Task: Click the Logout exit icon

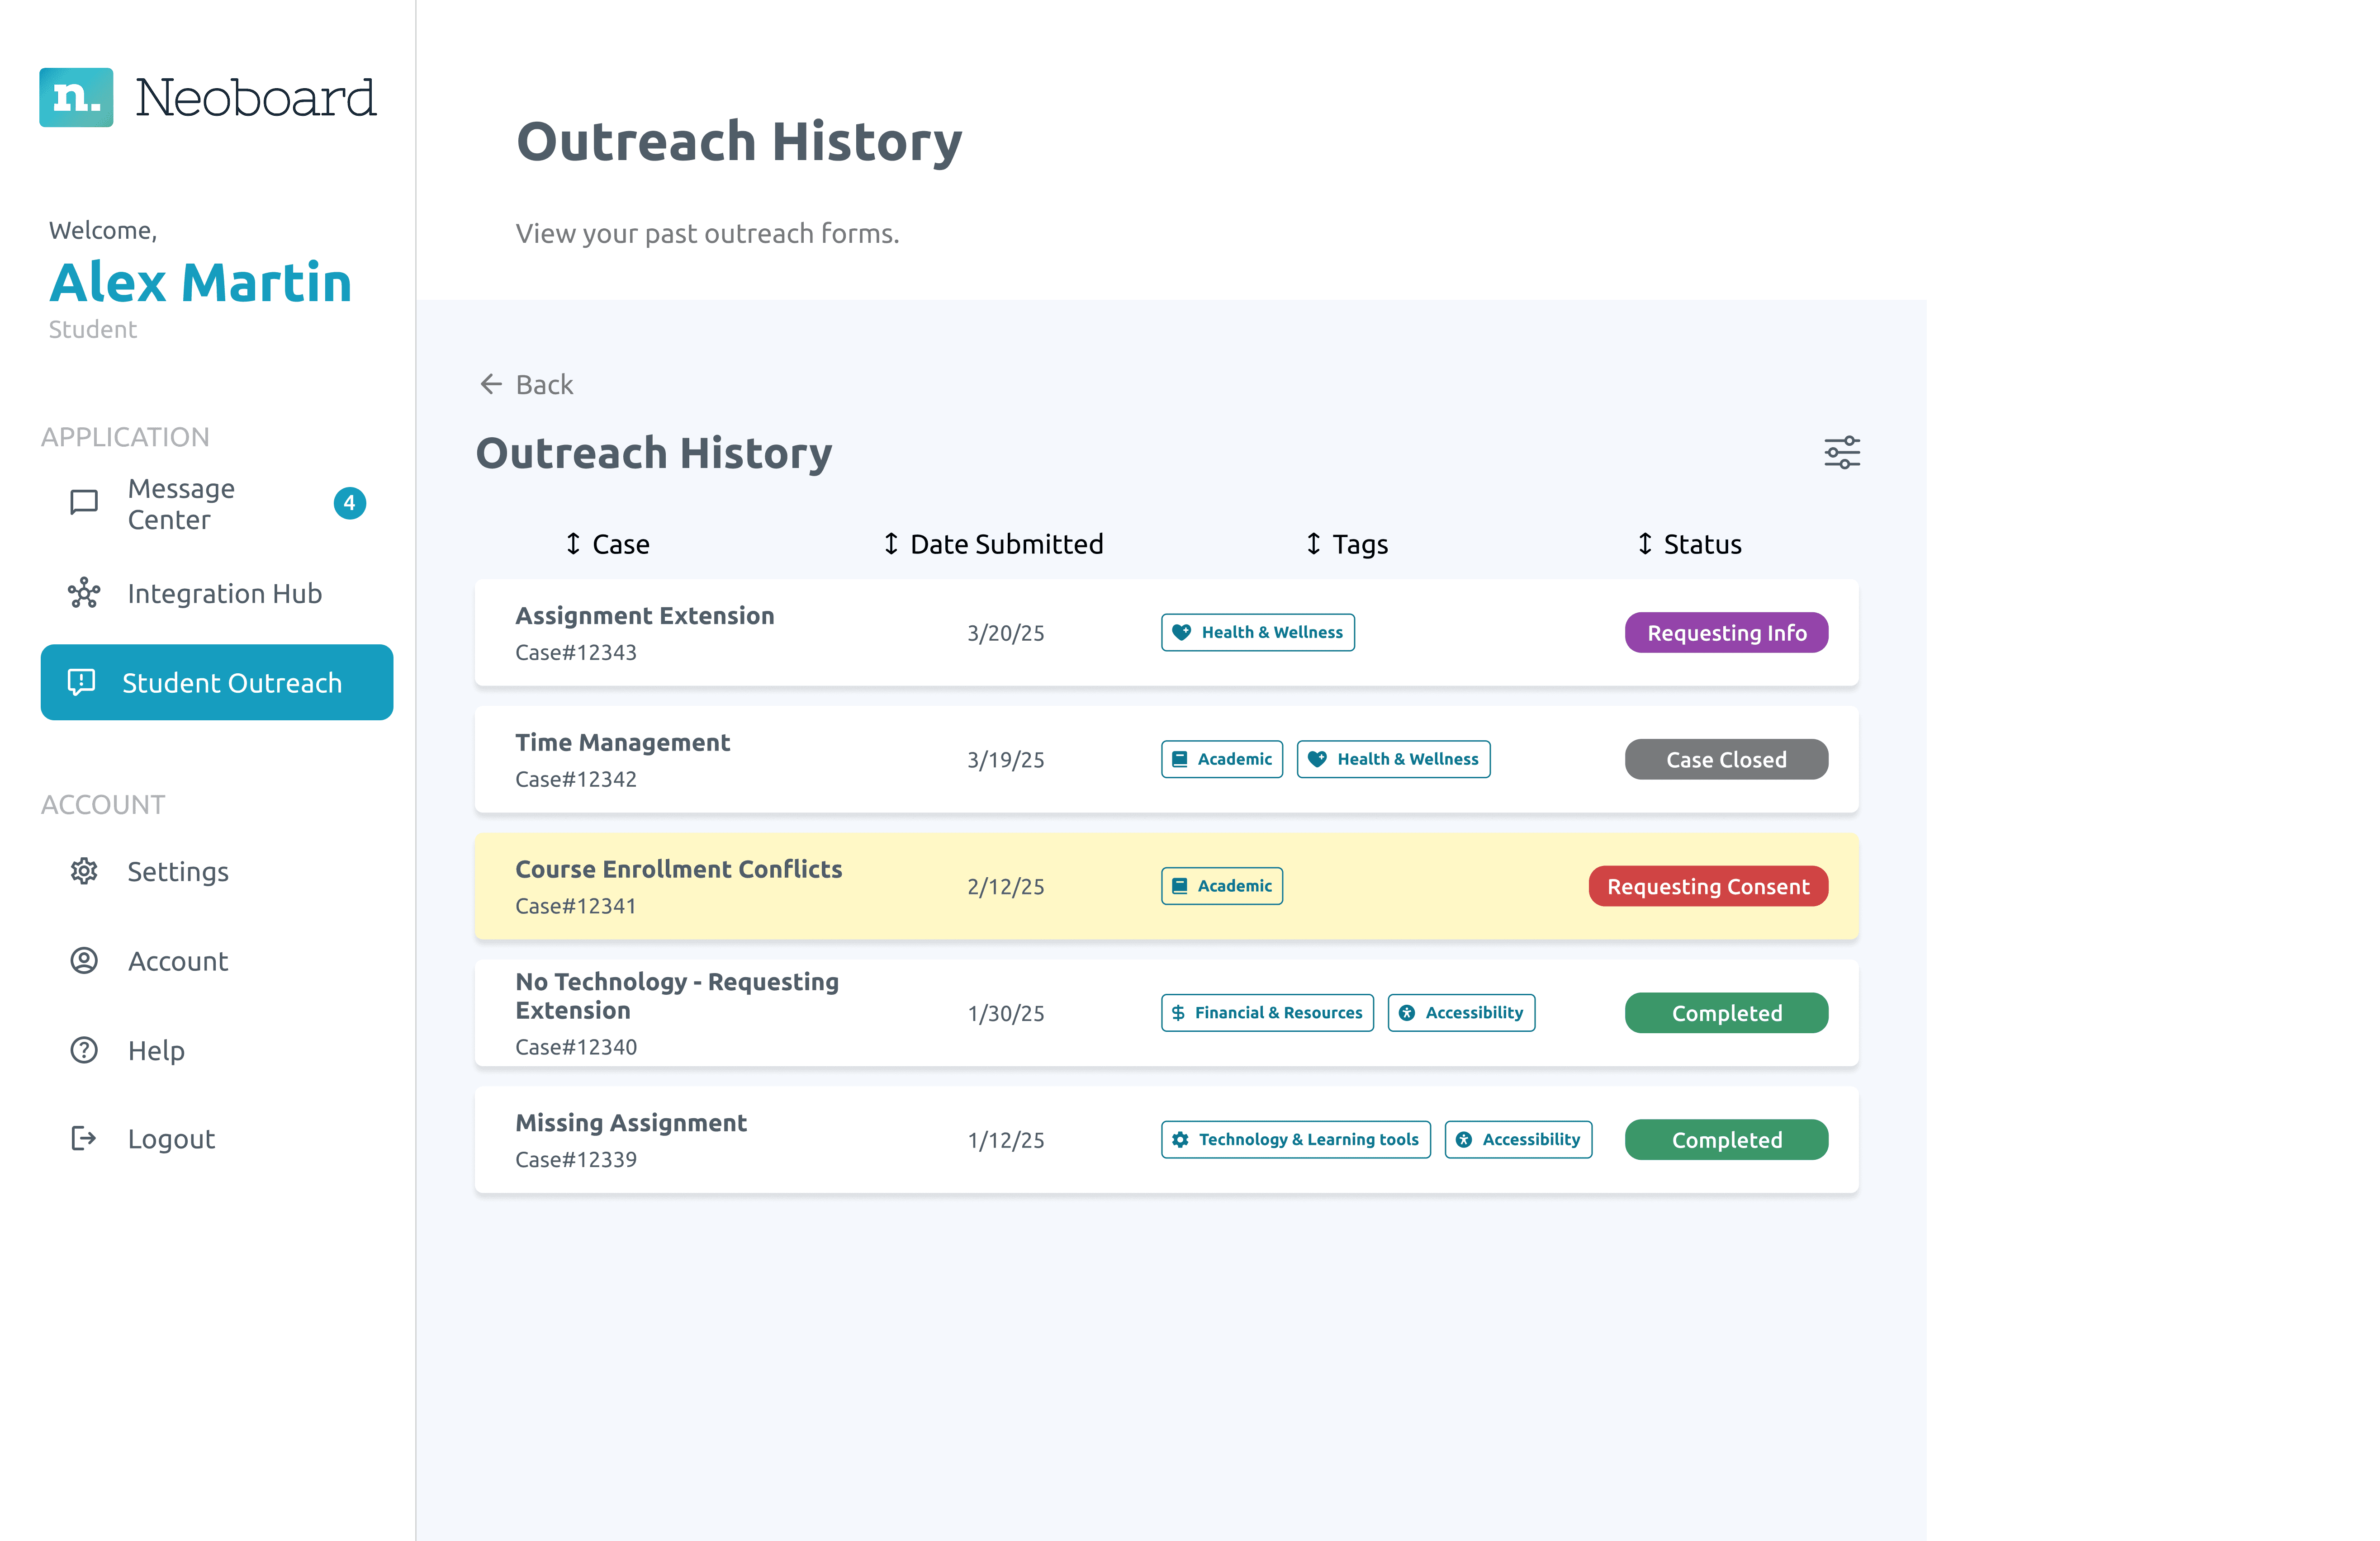Action: [84, 1138]
